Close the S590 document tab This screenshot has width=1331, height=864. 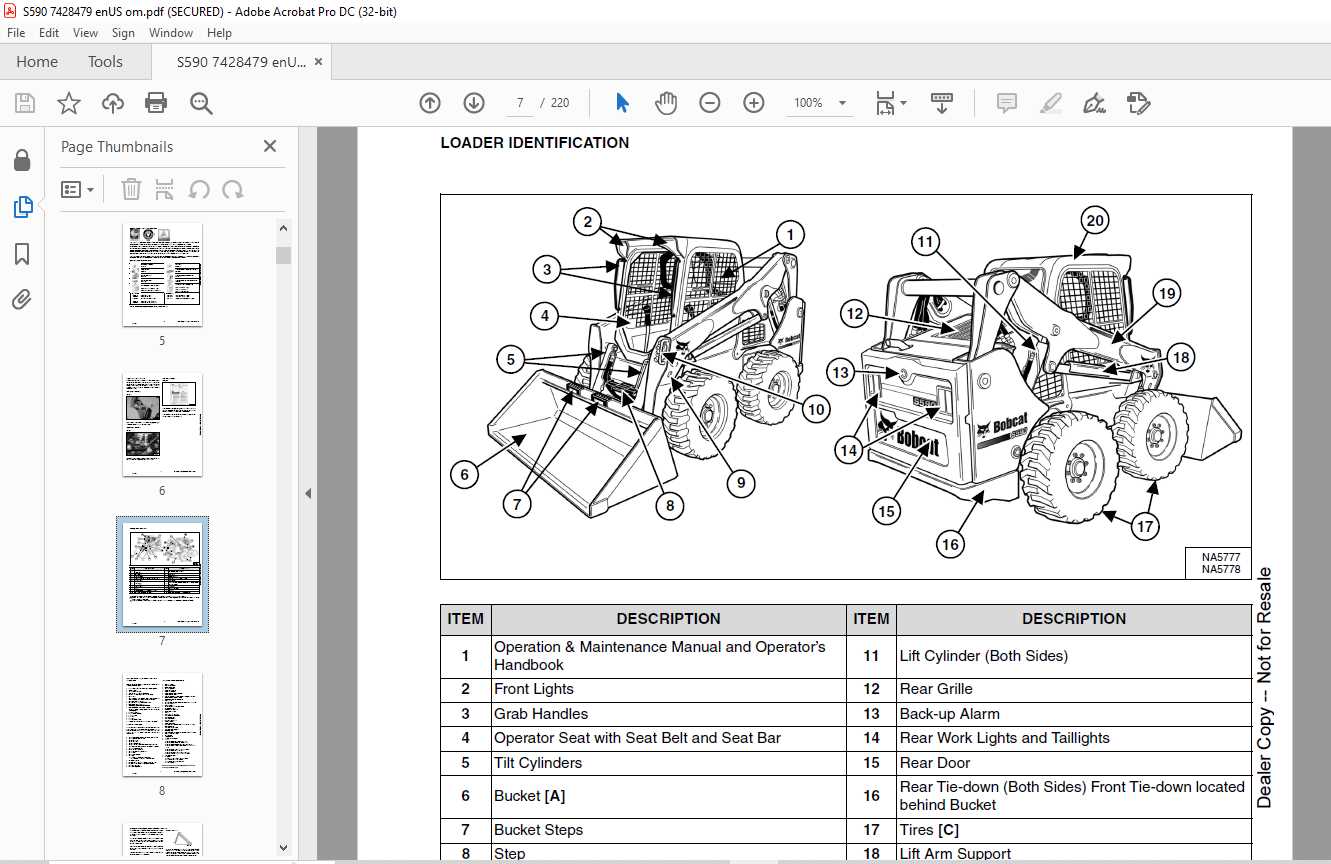coord(319,62)
